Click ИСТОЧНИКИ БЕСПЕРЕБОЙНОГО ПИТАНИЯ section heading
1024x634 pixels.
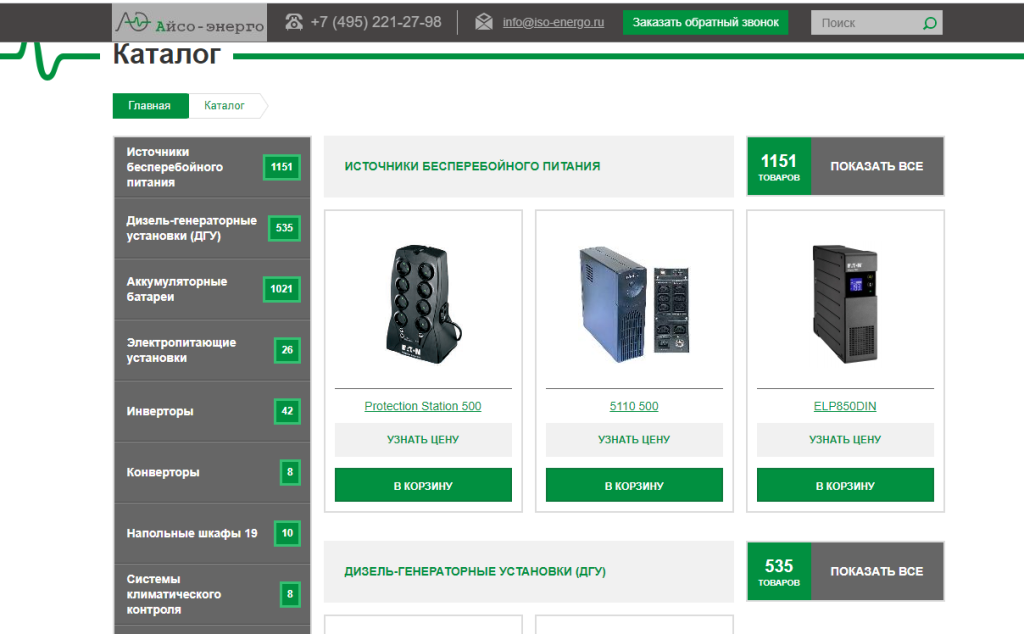(472, 166)
